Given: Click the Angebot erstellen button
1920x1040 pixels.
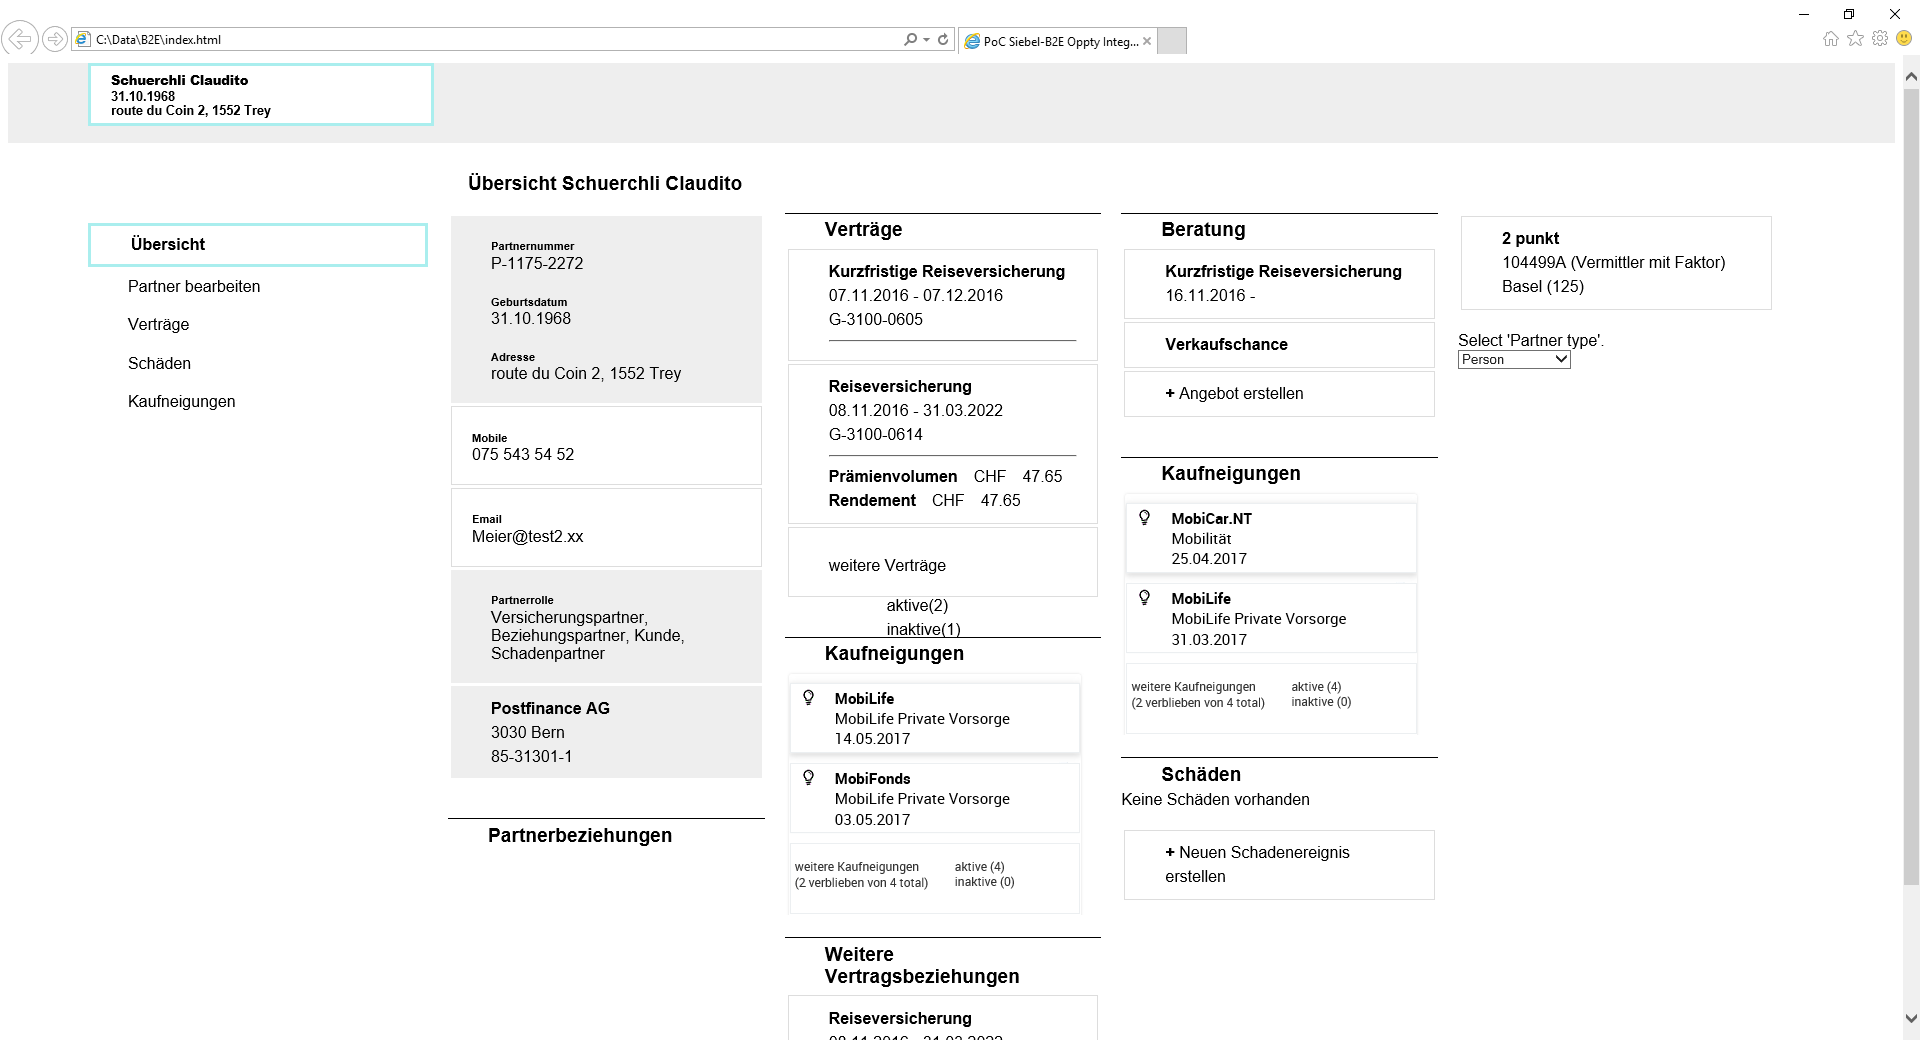Looking at the screenshot, I should [x=1279, y=394].
